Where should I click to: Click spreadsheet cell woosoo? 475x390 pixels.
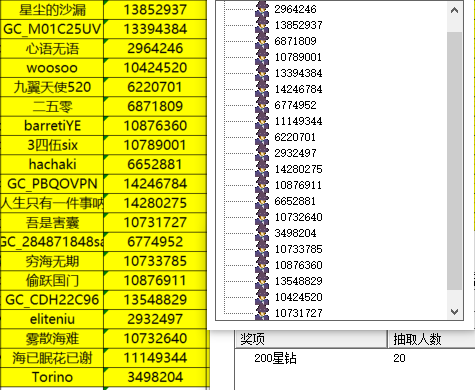[x=52, y=68]
